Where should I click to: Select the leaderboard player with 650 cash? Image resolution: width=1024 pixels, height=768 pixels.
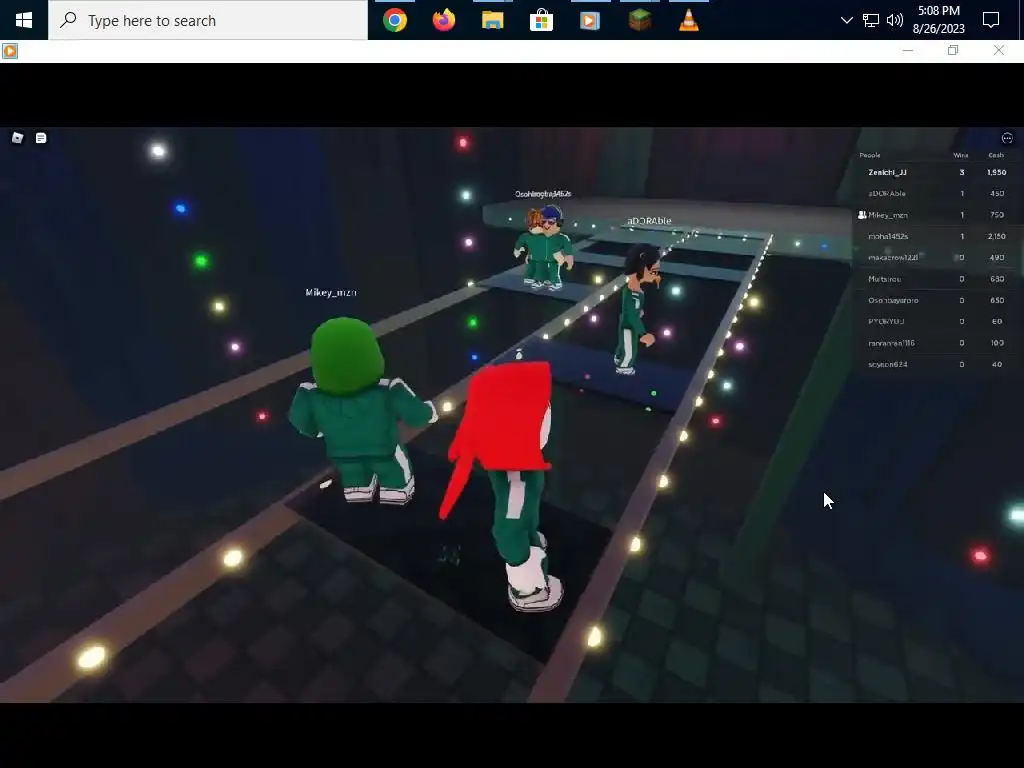[935, 300]
